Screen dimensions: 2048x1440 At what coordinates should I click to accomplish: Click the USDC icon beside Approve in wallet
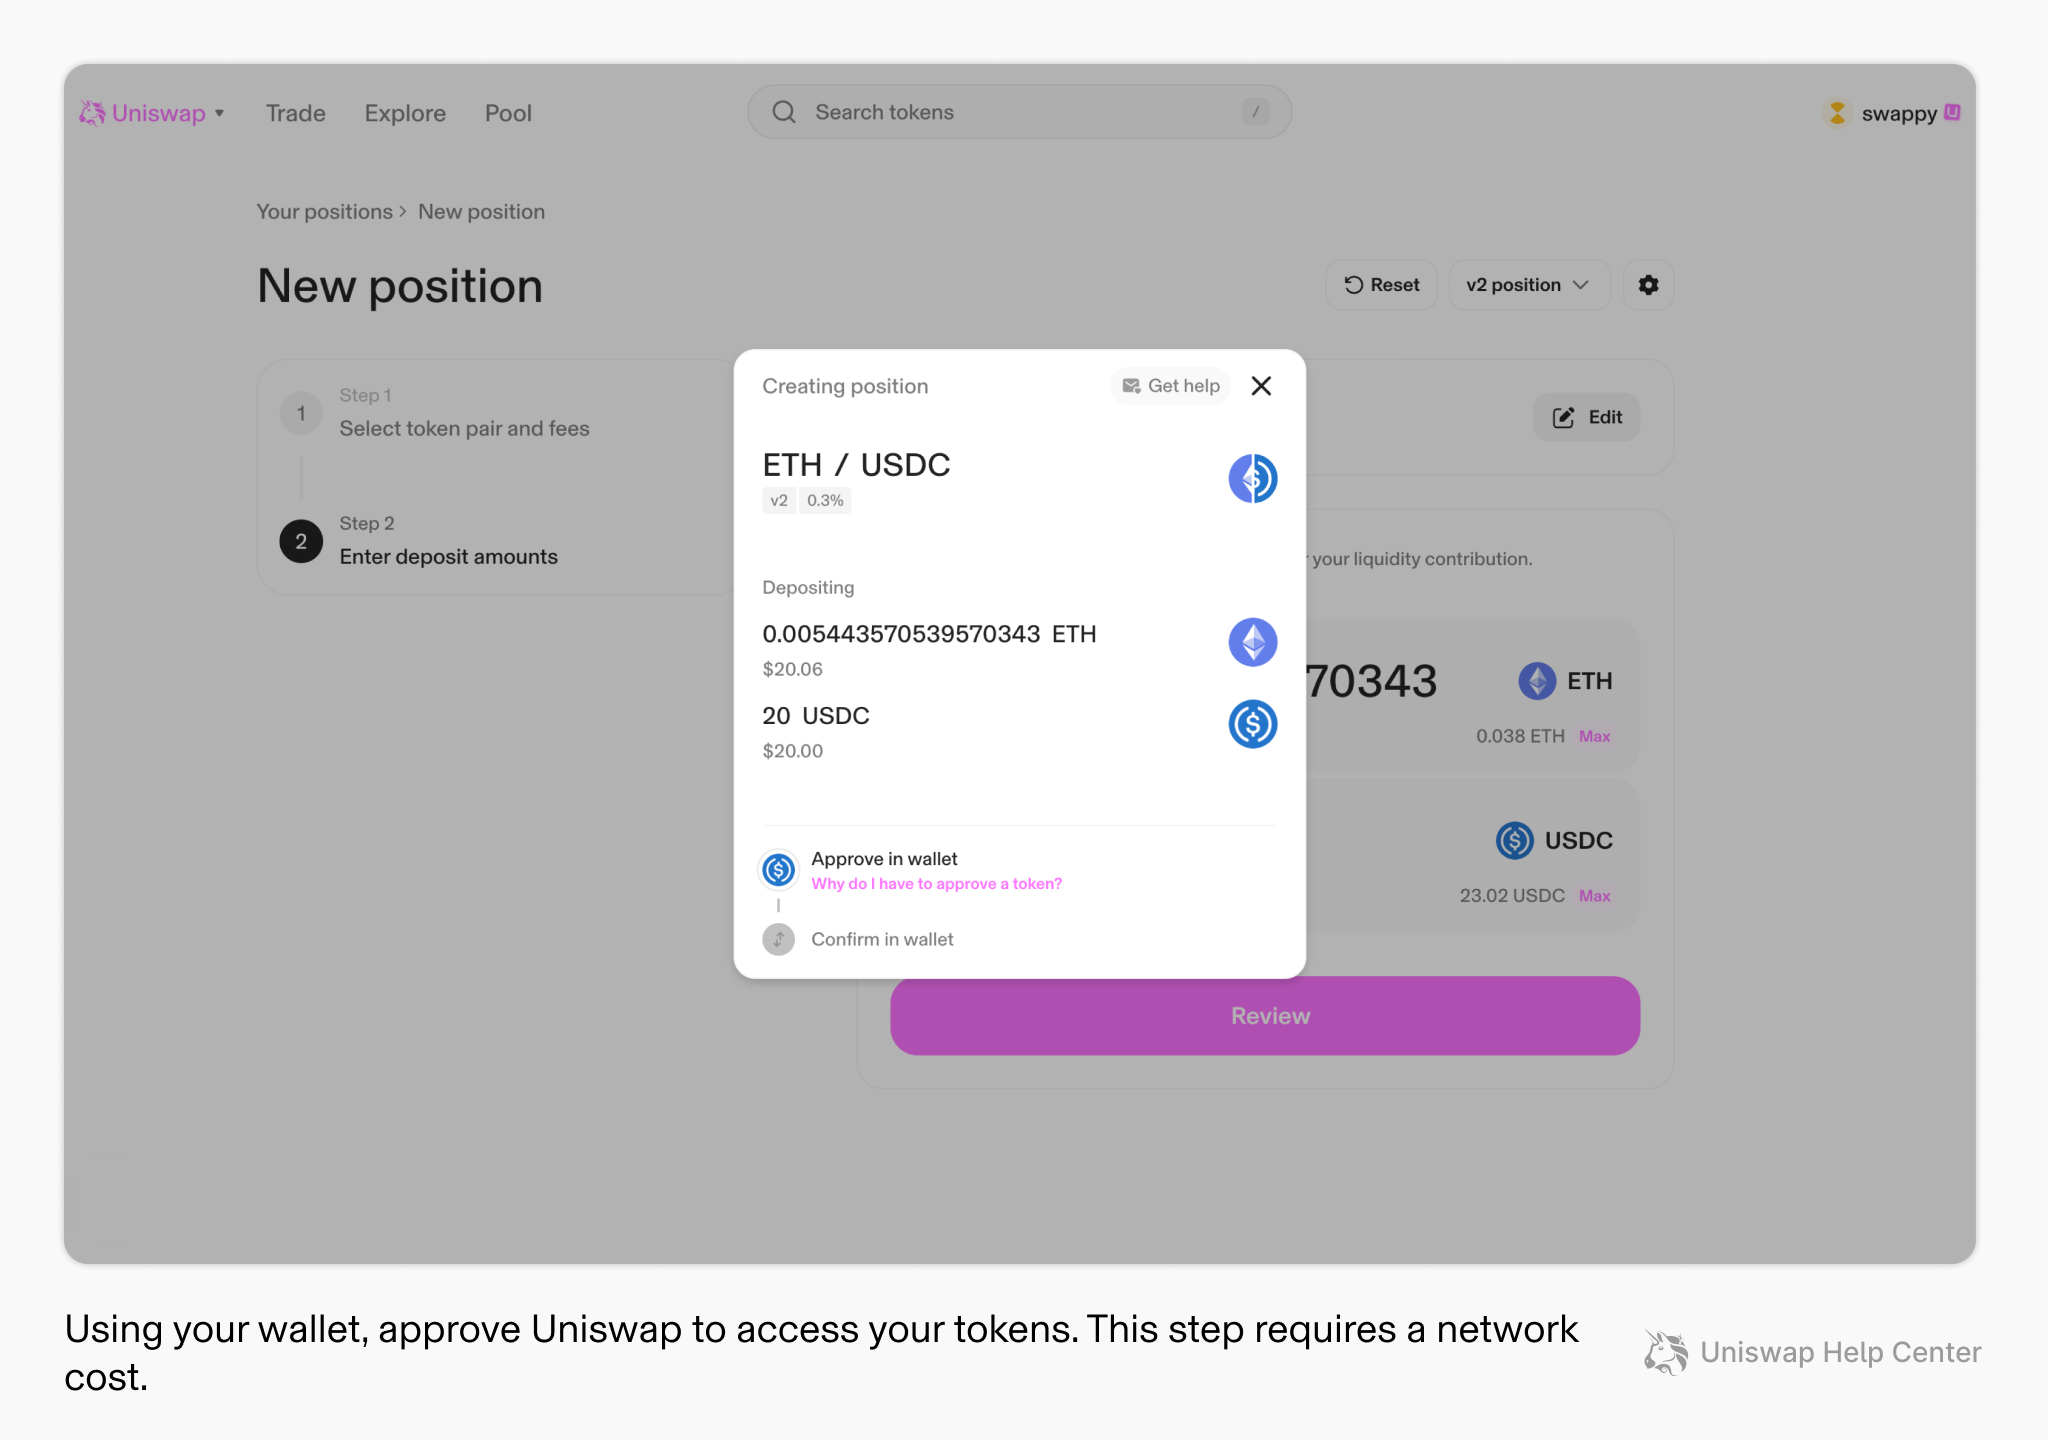[778, 870]
